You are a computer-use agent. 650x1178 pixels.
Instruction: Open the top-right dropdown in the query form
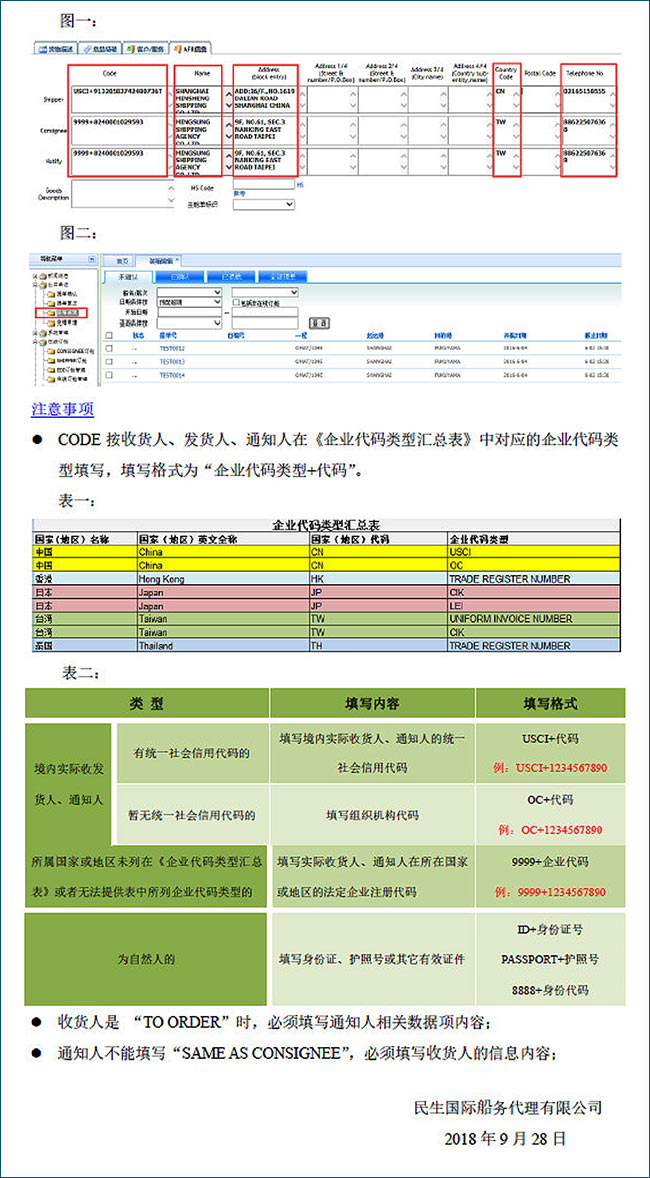tap(265, 292)
